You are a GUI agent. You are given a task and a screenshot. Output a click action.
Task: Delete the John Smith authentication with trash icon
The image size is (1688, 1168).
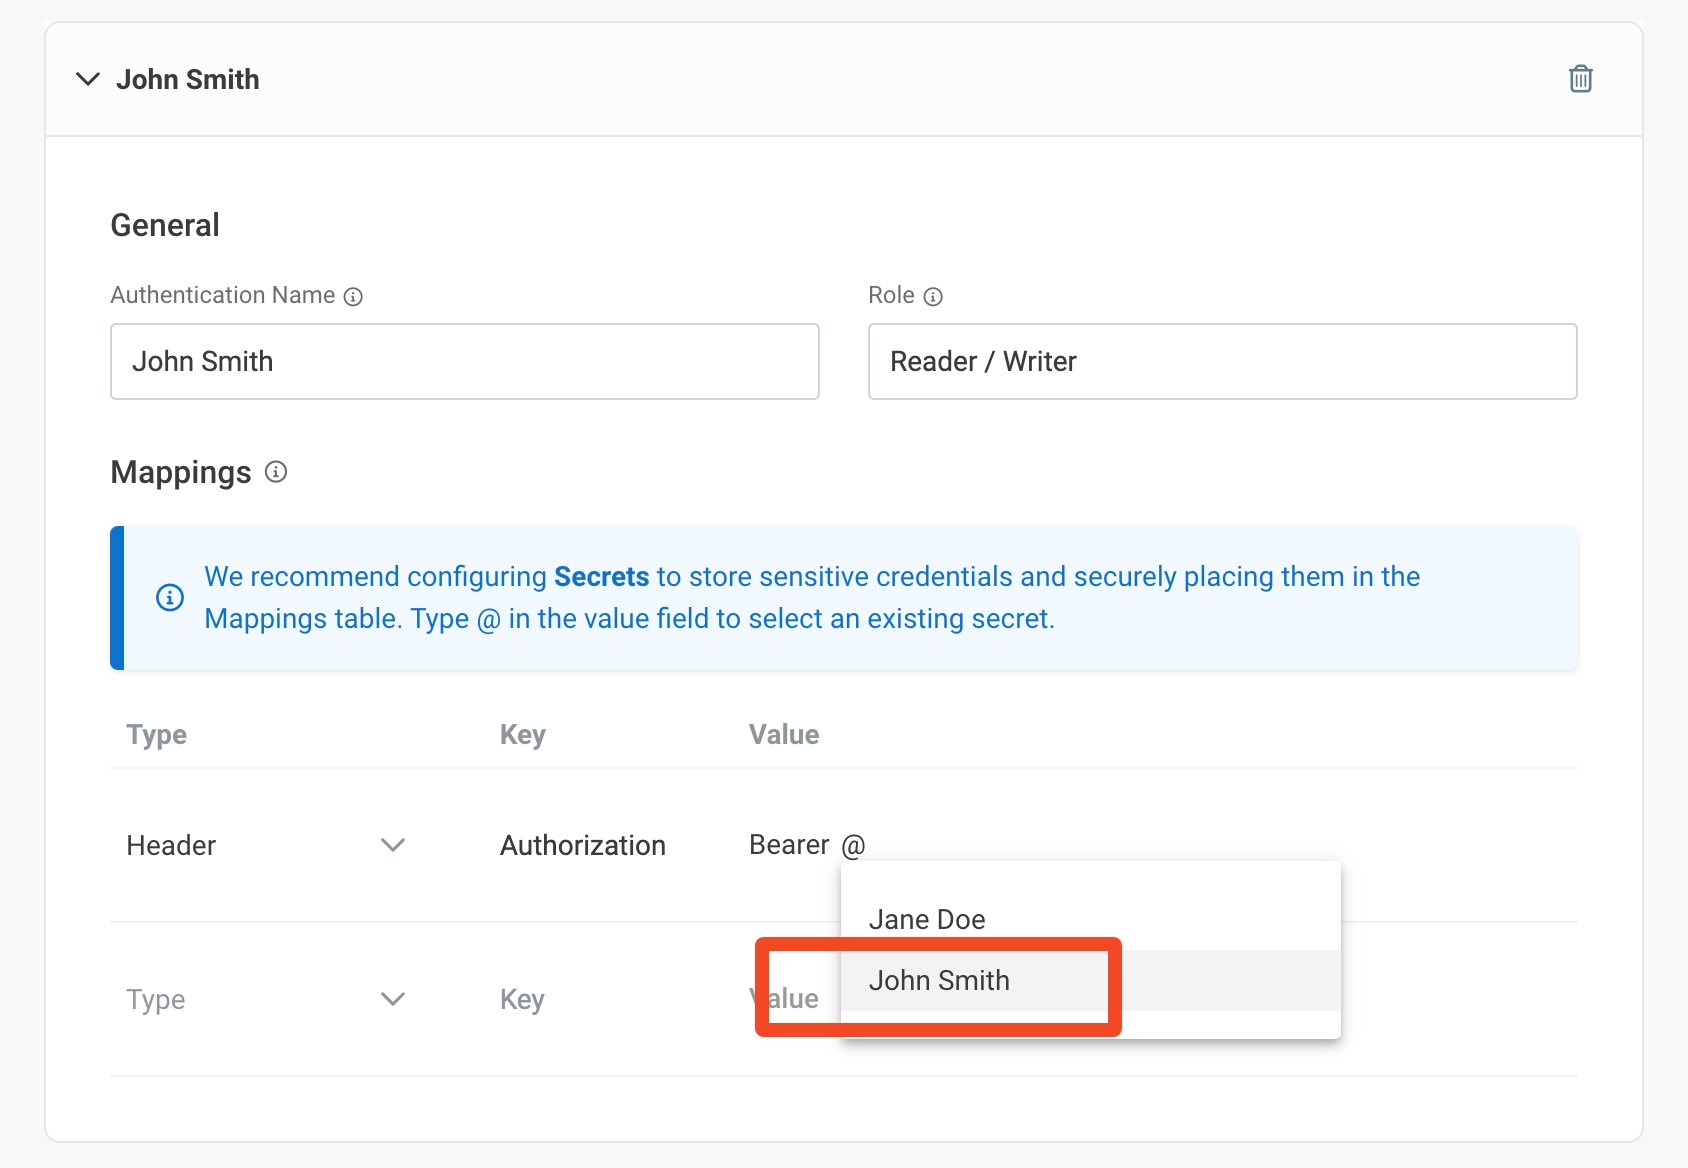pos(1580,79)
